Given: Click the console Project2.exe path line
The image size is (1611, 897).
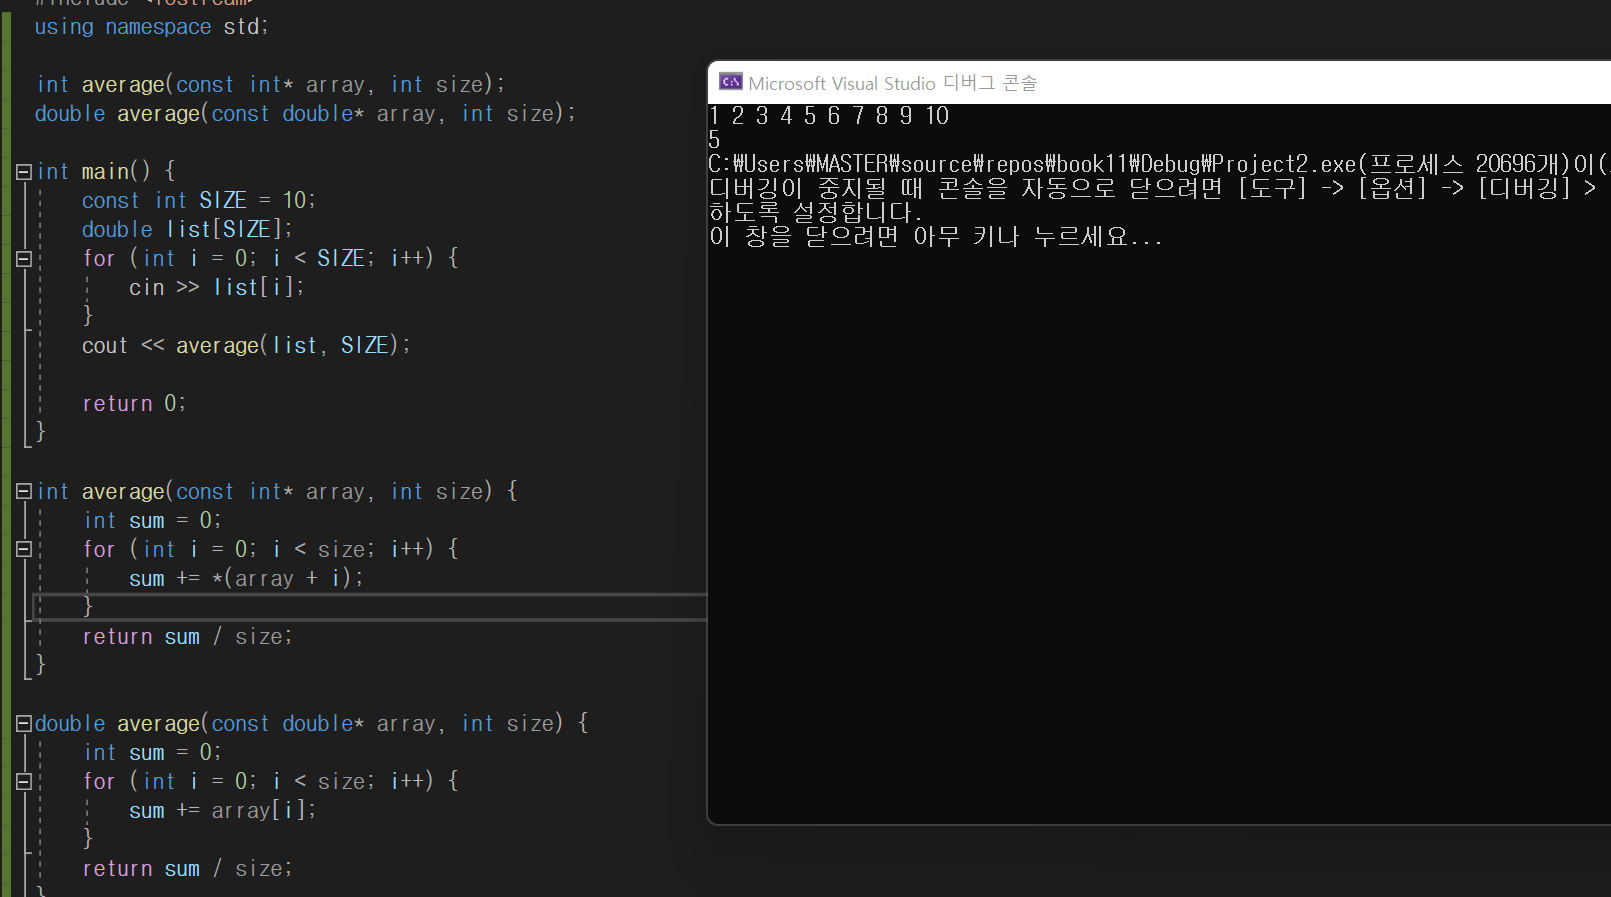Looking at the screenshot, I should click(x=1159, y=164).
